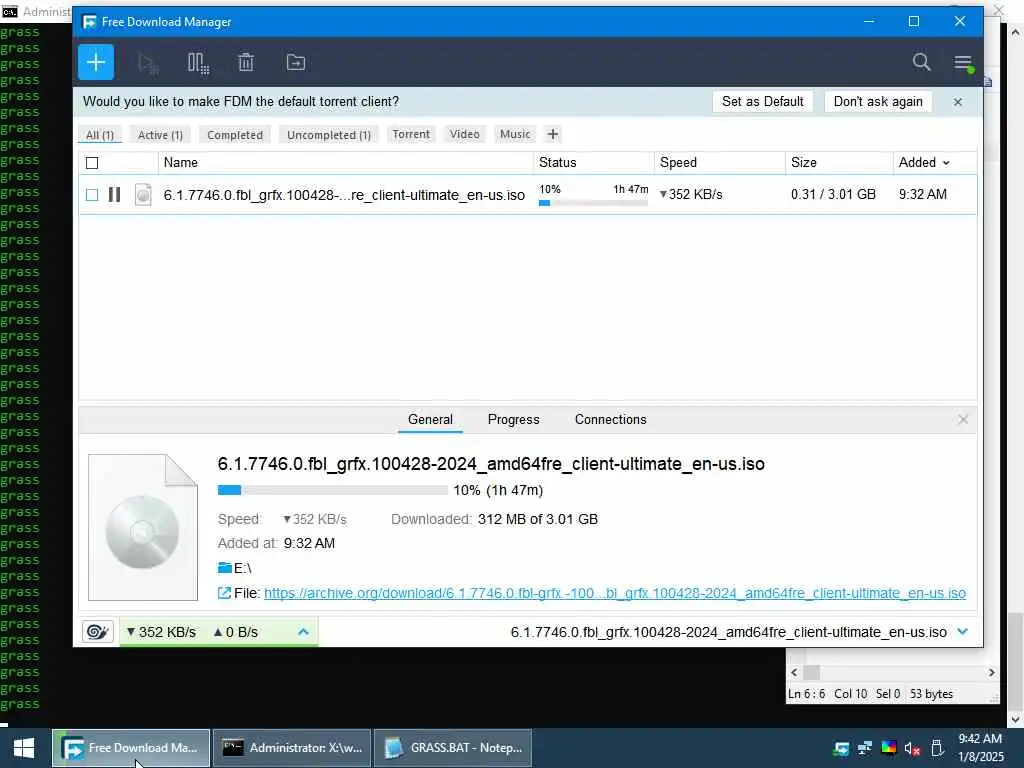Click Don't ask again button
This screenshot has width=1024, height=768.
pos(878,101)
